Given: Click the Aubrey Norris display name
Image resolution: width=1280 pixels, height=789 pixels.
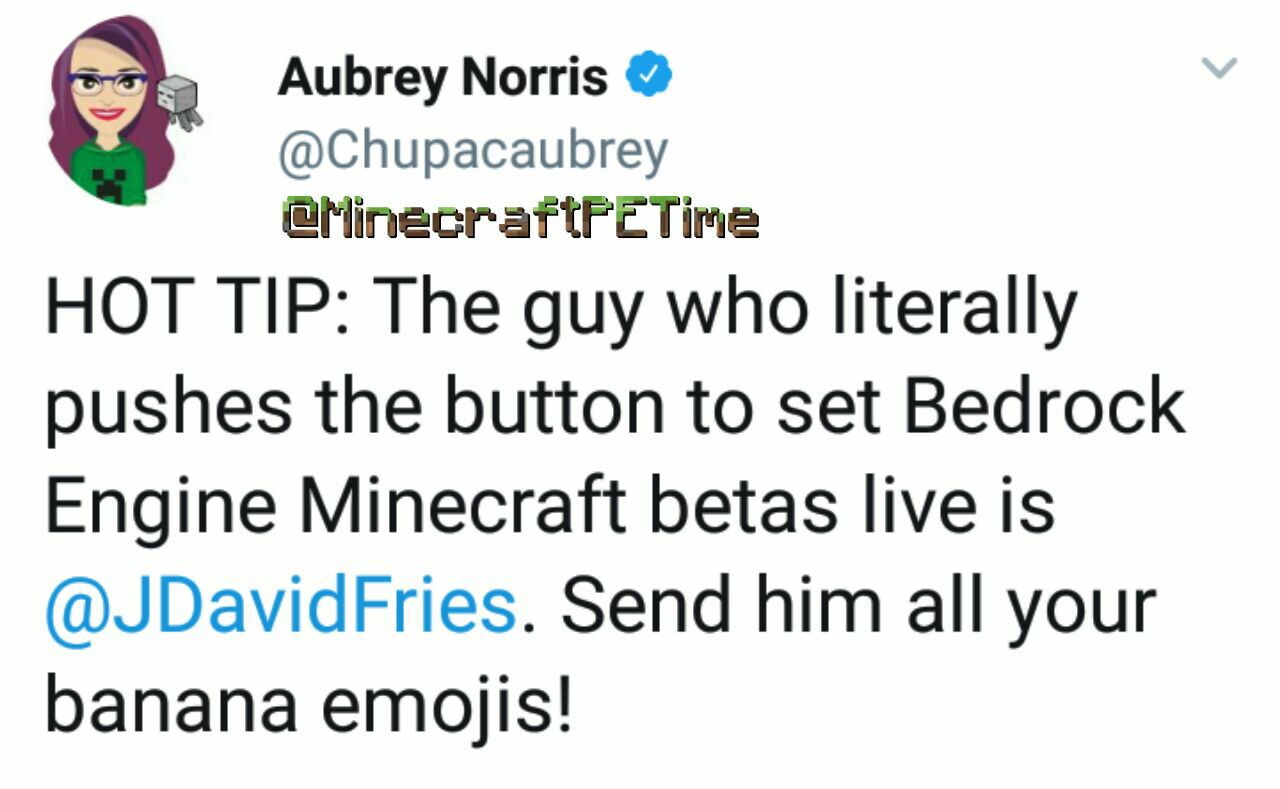Looking at the screenshot, I should [443, 76].
